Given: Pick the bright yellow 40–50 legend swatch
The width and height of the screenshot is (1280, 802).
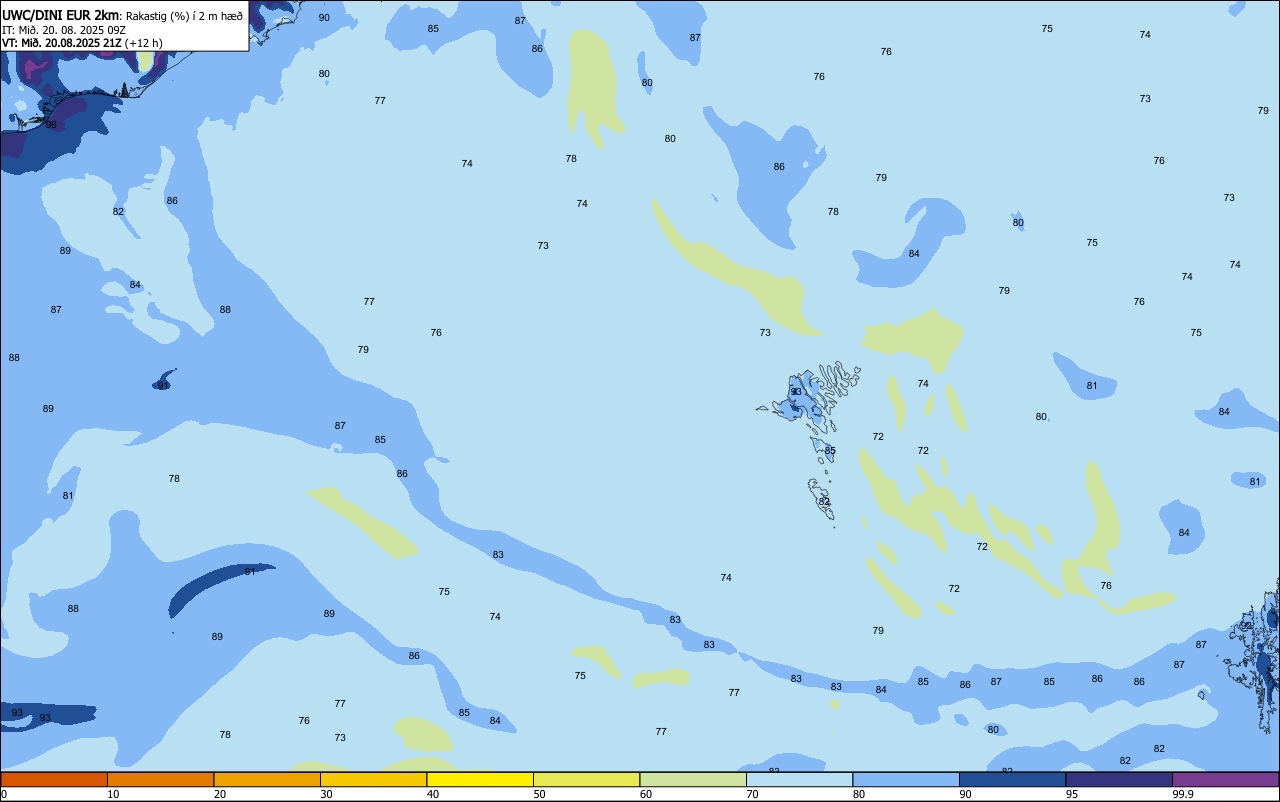Looking at the screenshot, I should [480, 779].
